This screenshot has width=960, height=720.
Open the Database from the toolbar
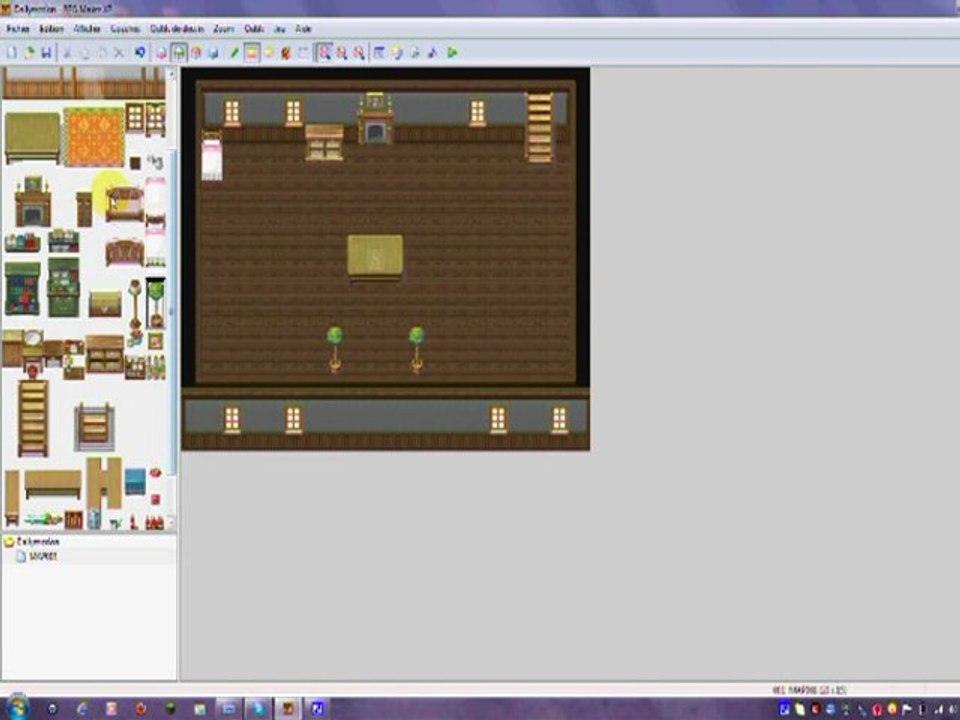[380, 53]
